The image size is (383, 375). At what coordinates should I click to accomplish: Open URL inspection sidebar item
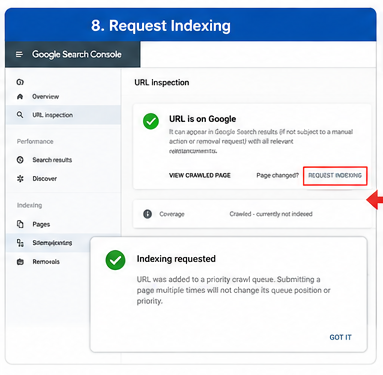point(63,115)
